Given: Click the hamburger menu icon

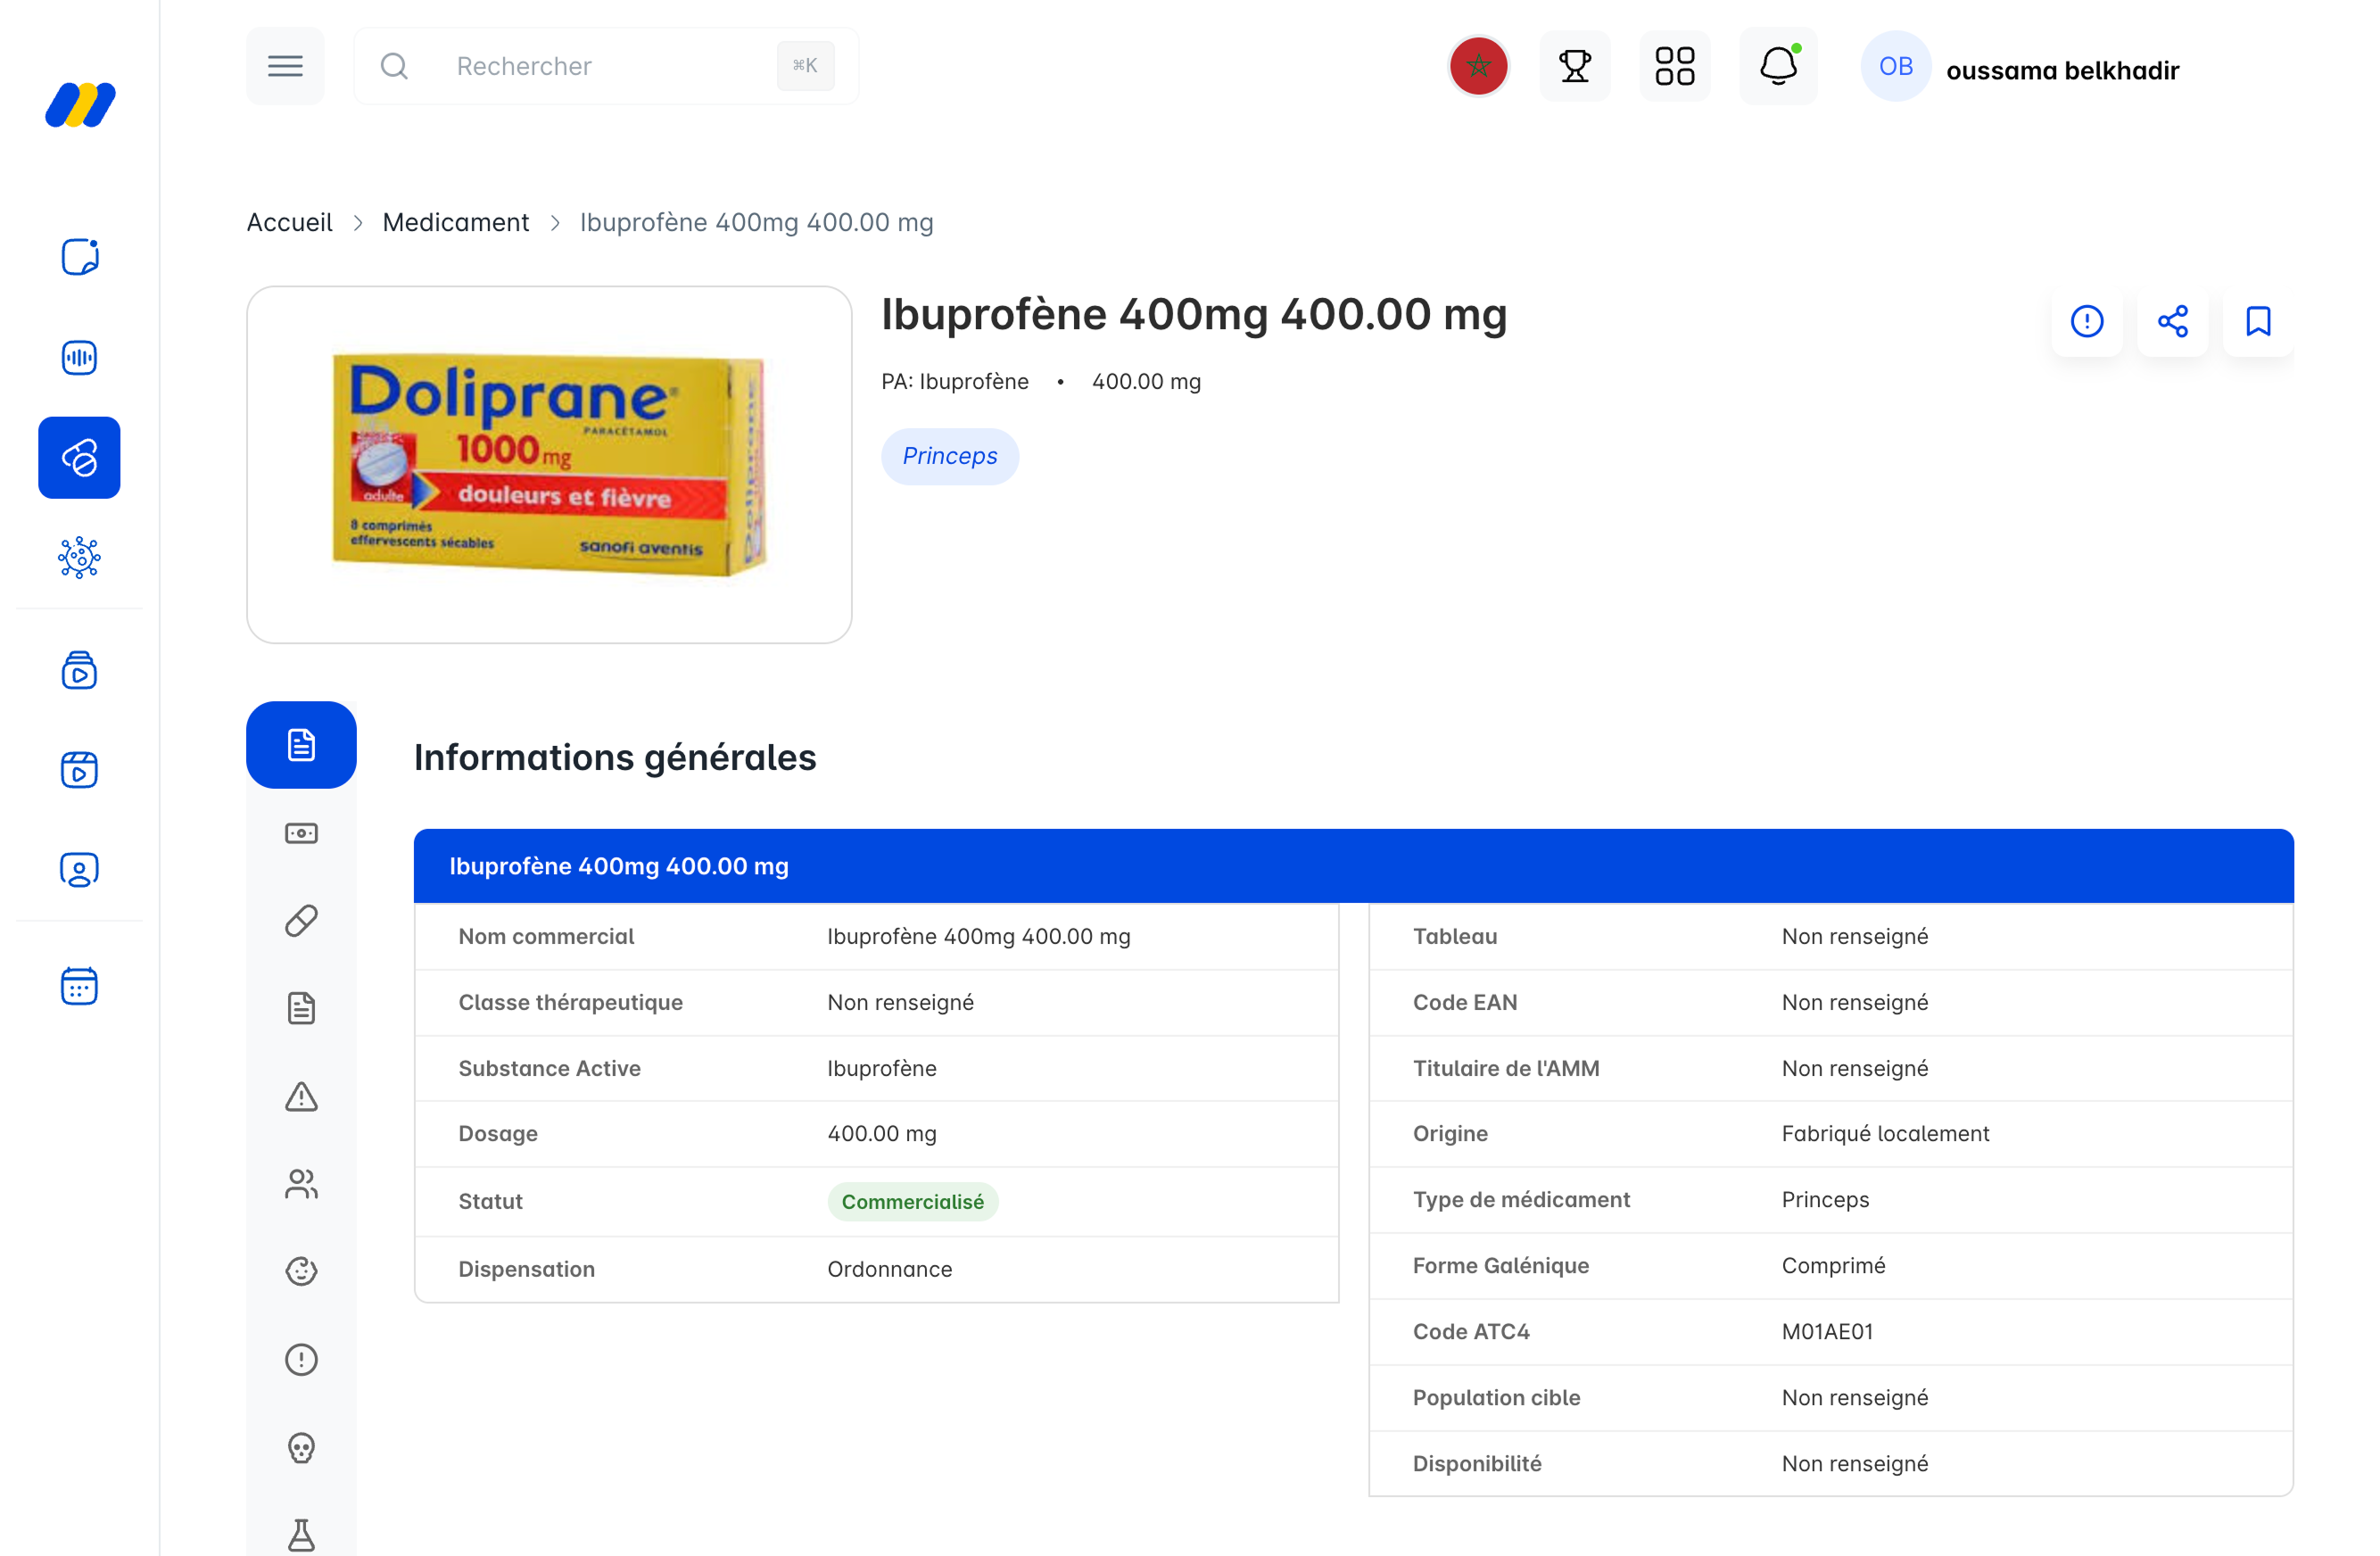Looking at the screenshot, I should [285, 66].
